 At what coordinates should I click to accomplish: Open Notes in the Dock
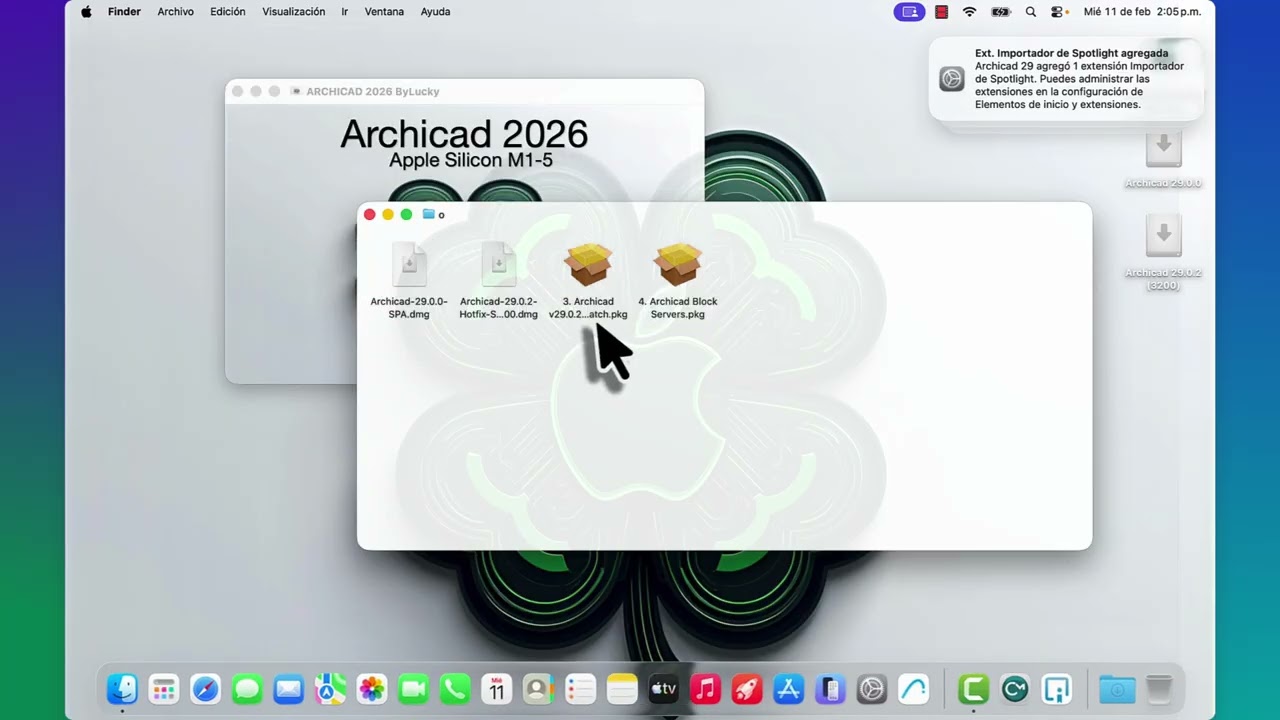click(622, 689)
